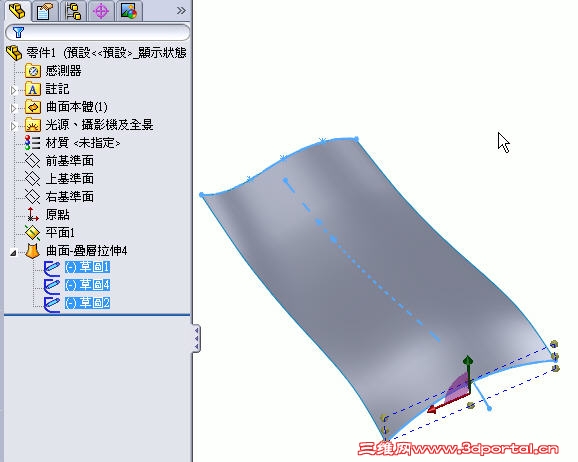The height and width of the screenshot is (462, 578).
Task: Click the 感測器 sensors folder icon
Action: pyautogui.click(x=32, y=70)
